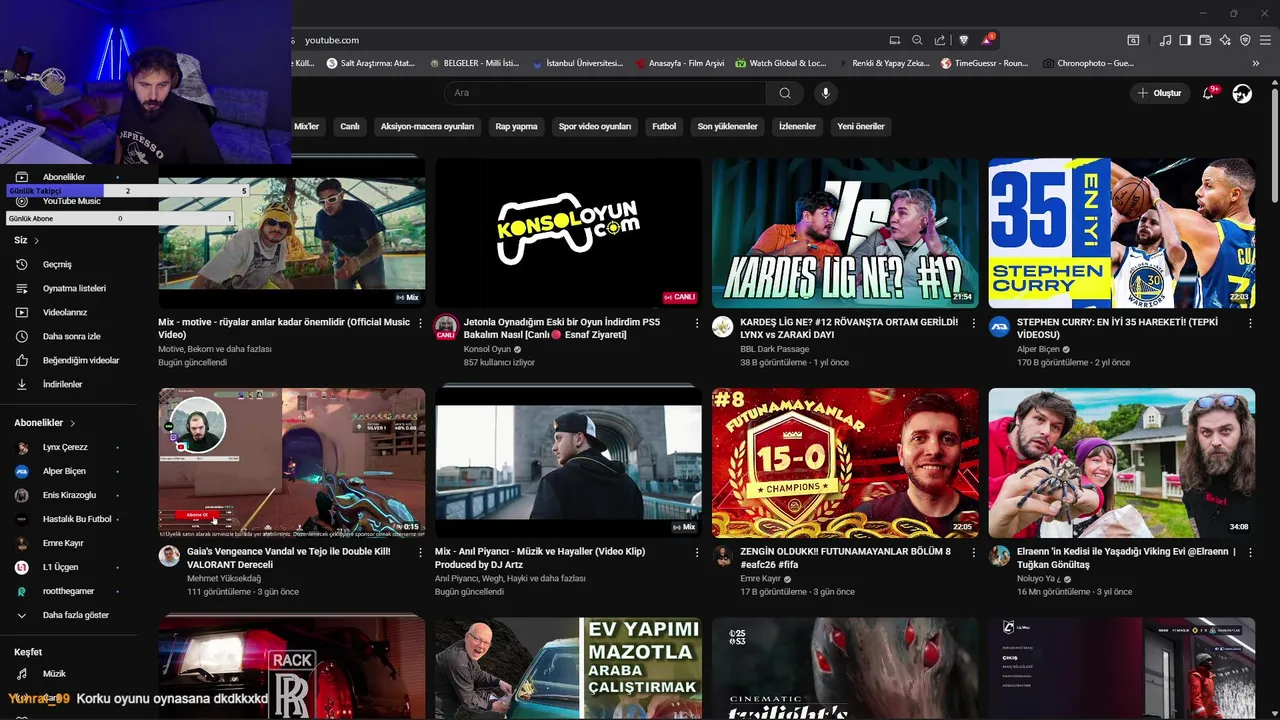The width and height of the screenshot is (1280, 720).
Task: Expand the Siz section header
Action: coord(27,241)
